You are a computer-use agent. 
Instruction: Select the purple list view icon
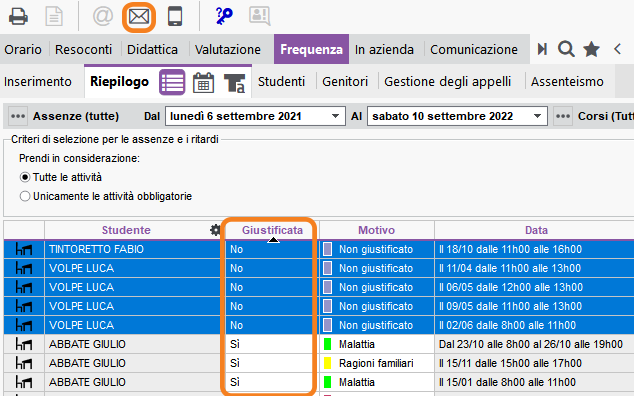point(172,82)
